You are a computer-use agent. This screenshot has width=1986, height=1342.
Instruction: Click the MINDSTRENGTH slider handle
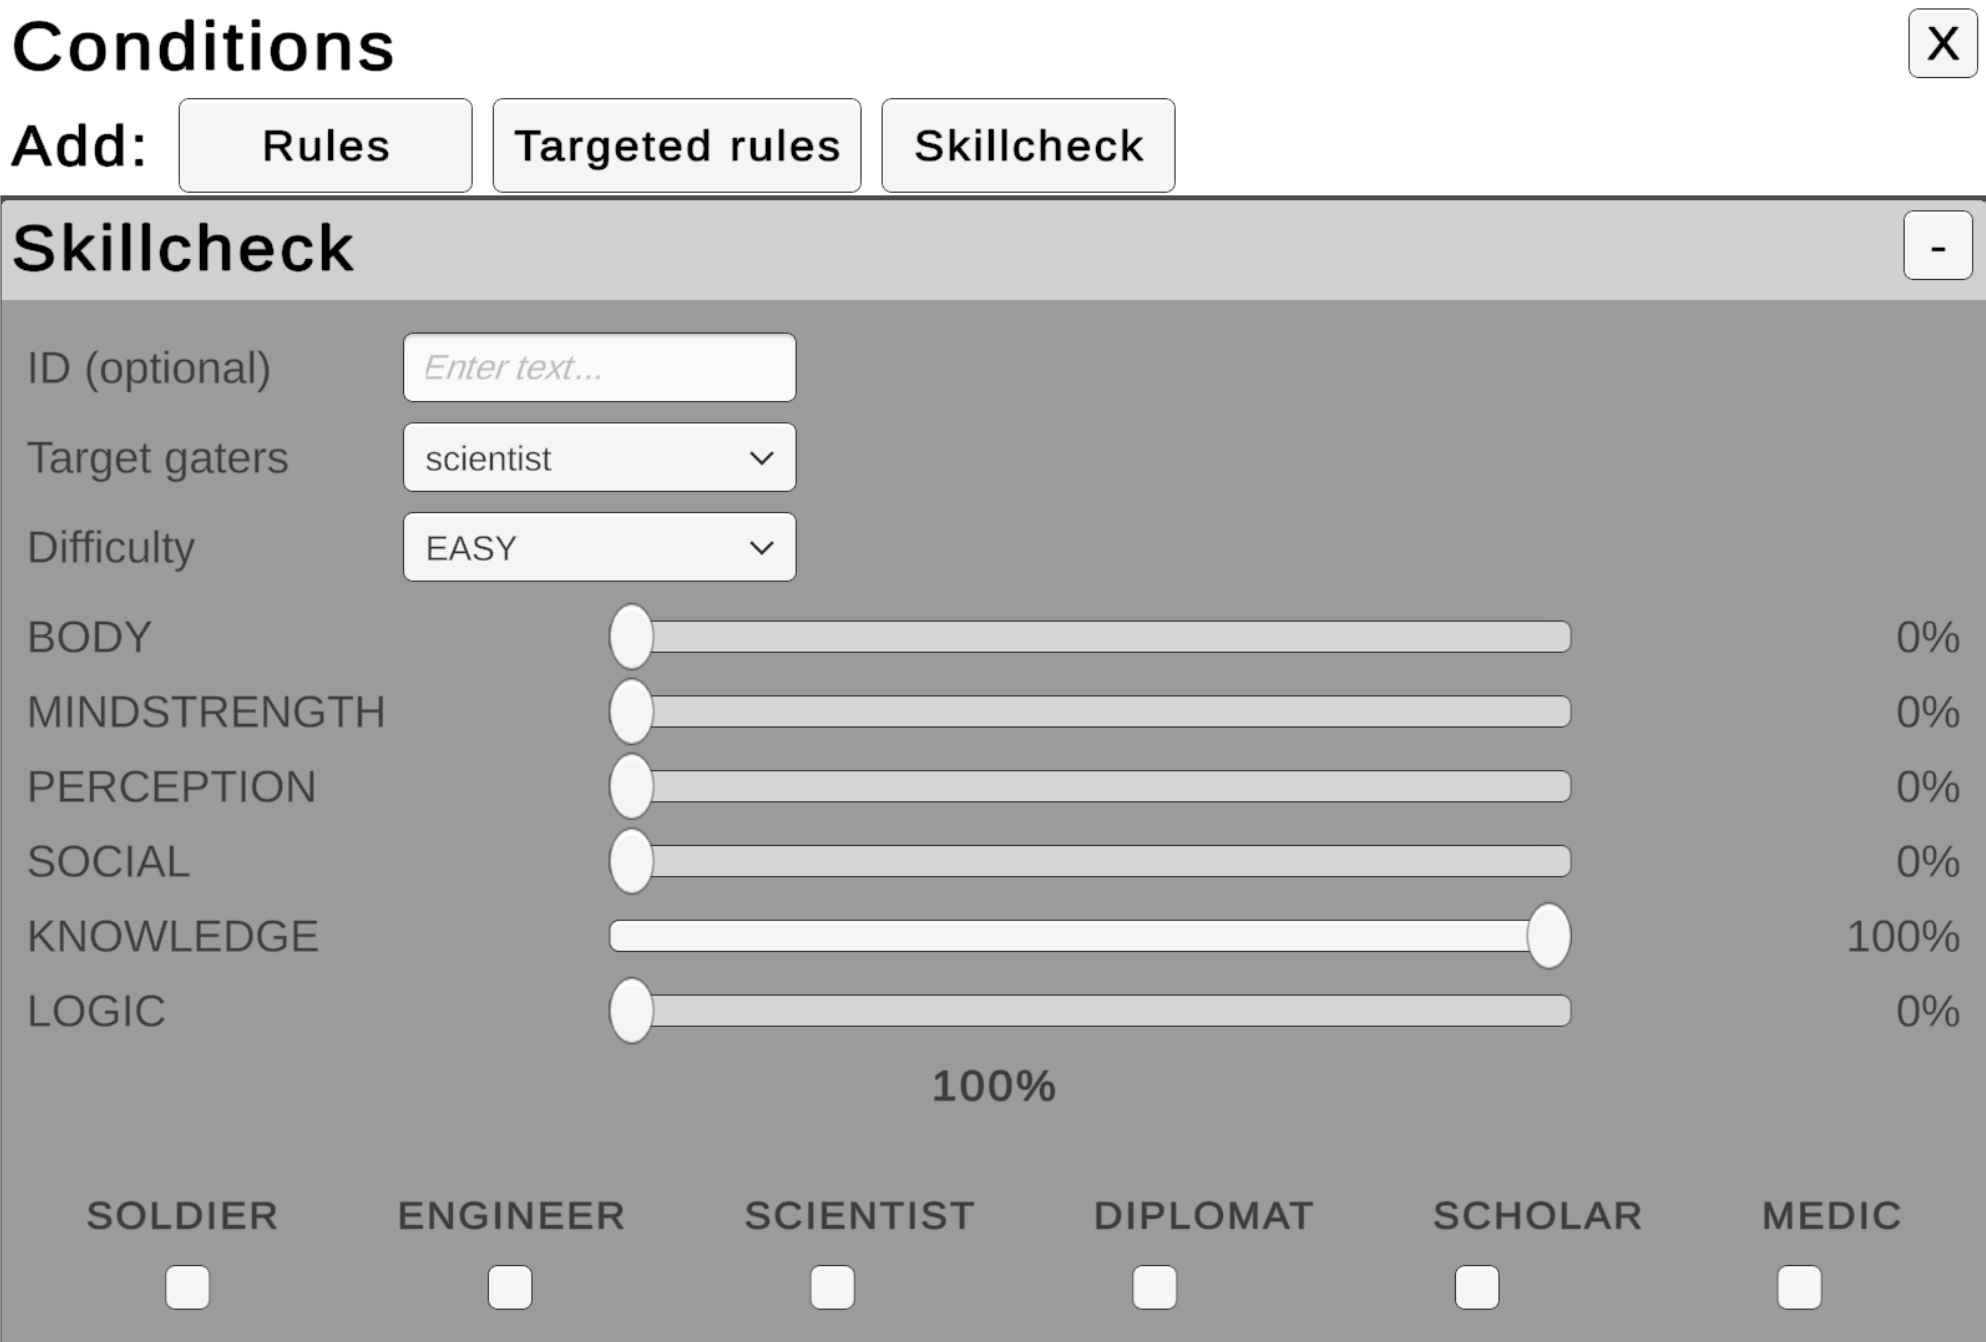tap(631, 711)
